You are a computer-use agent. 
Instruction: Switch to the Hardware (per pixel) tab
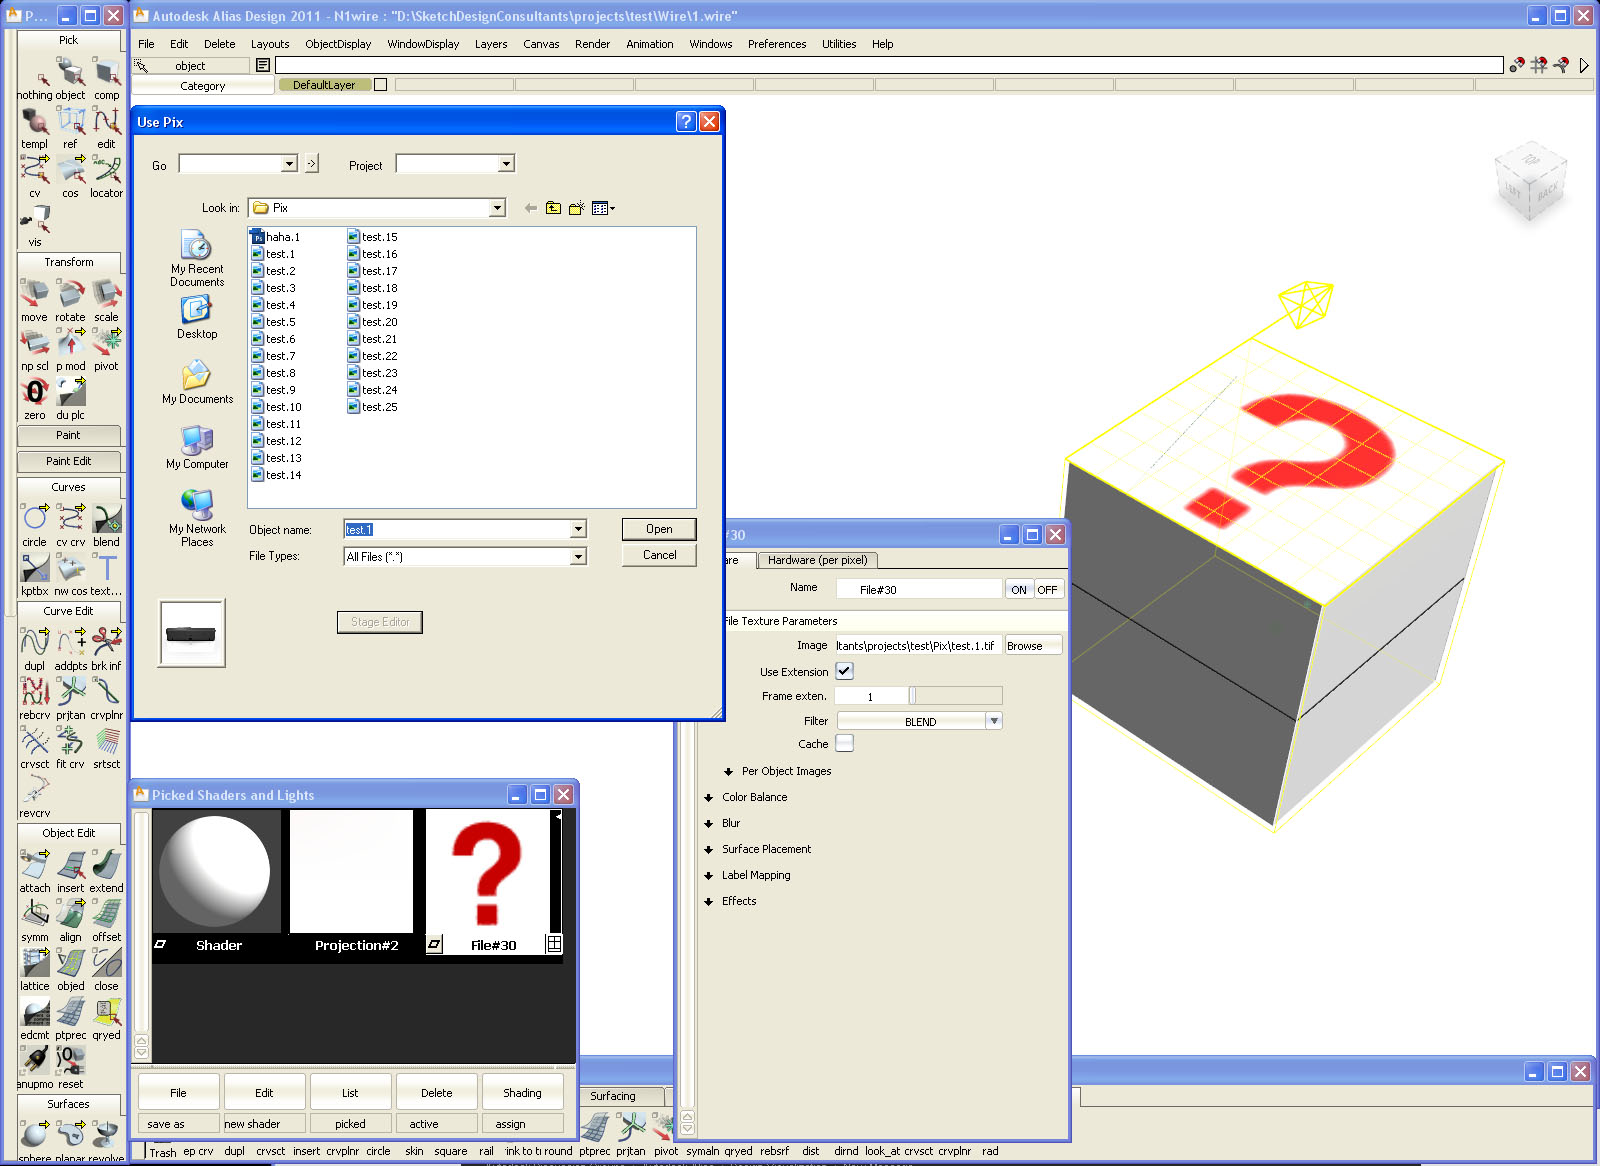818,560
